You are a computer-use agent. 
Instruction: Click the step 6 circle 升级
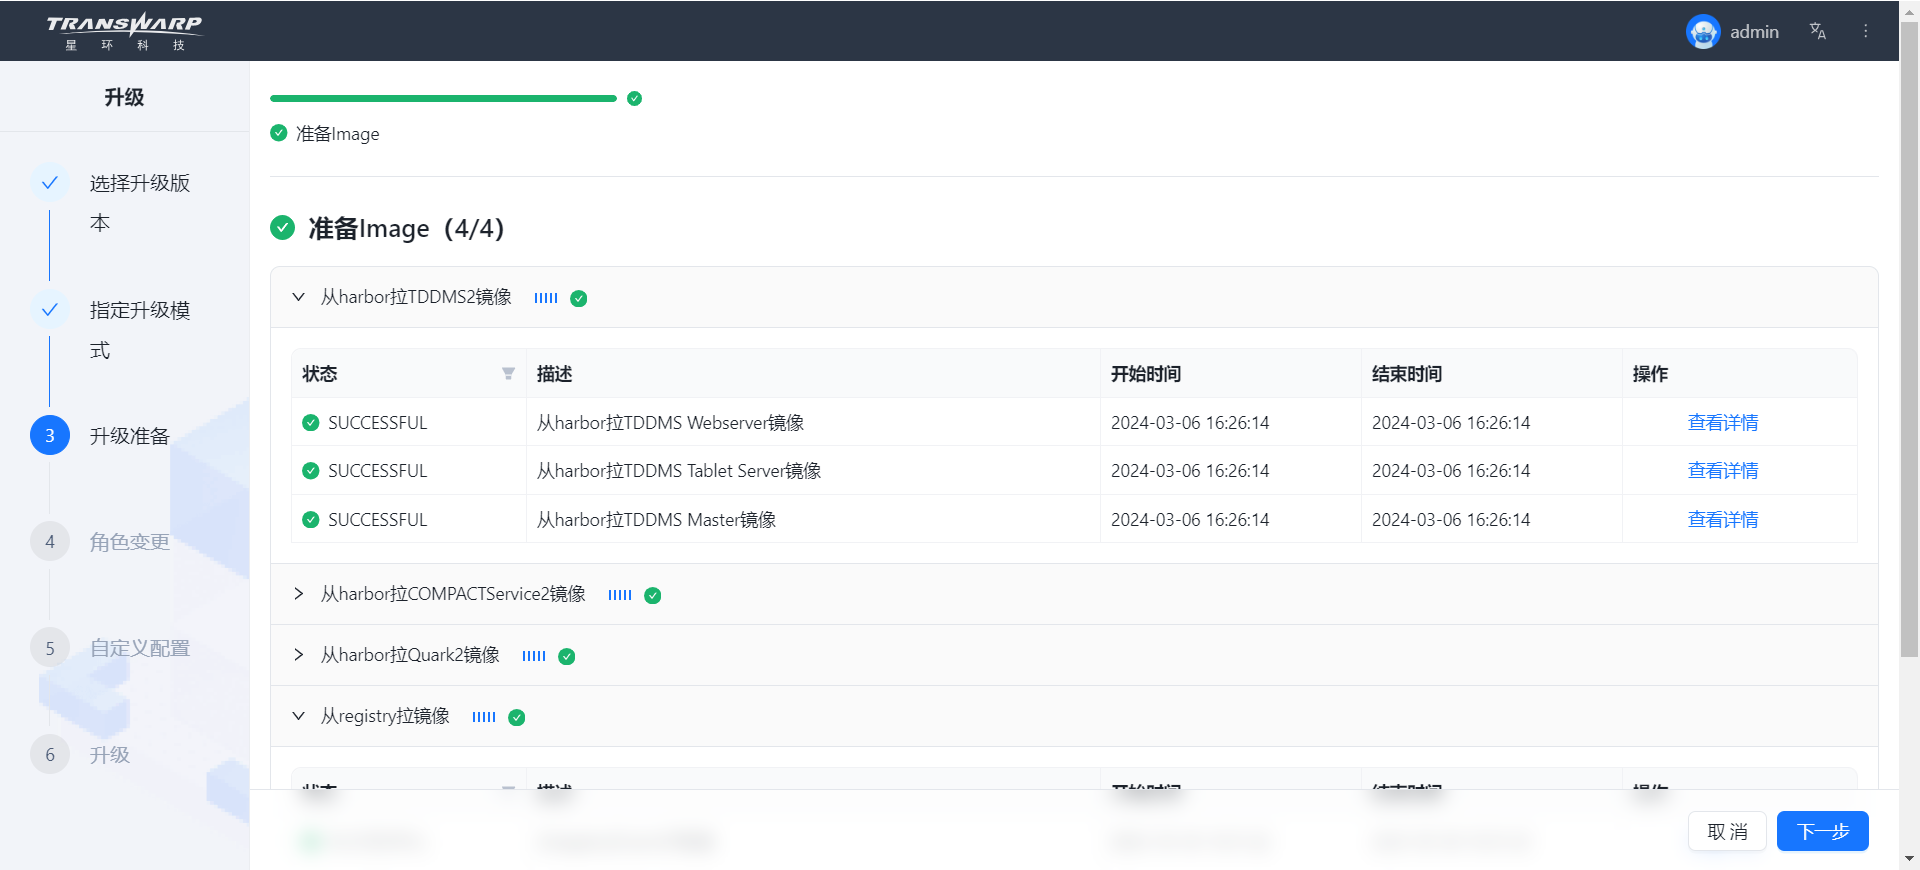coord(50,754)
